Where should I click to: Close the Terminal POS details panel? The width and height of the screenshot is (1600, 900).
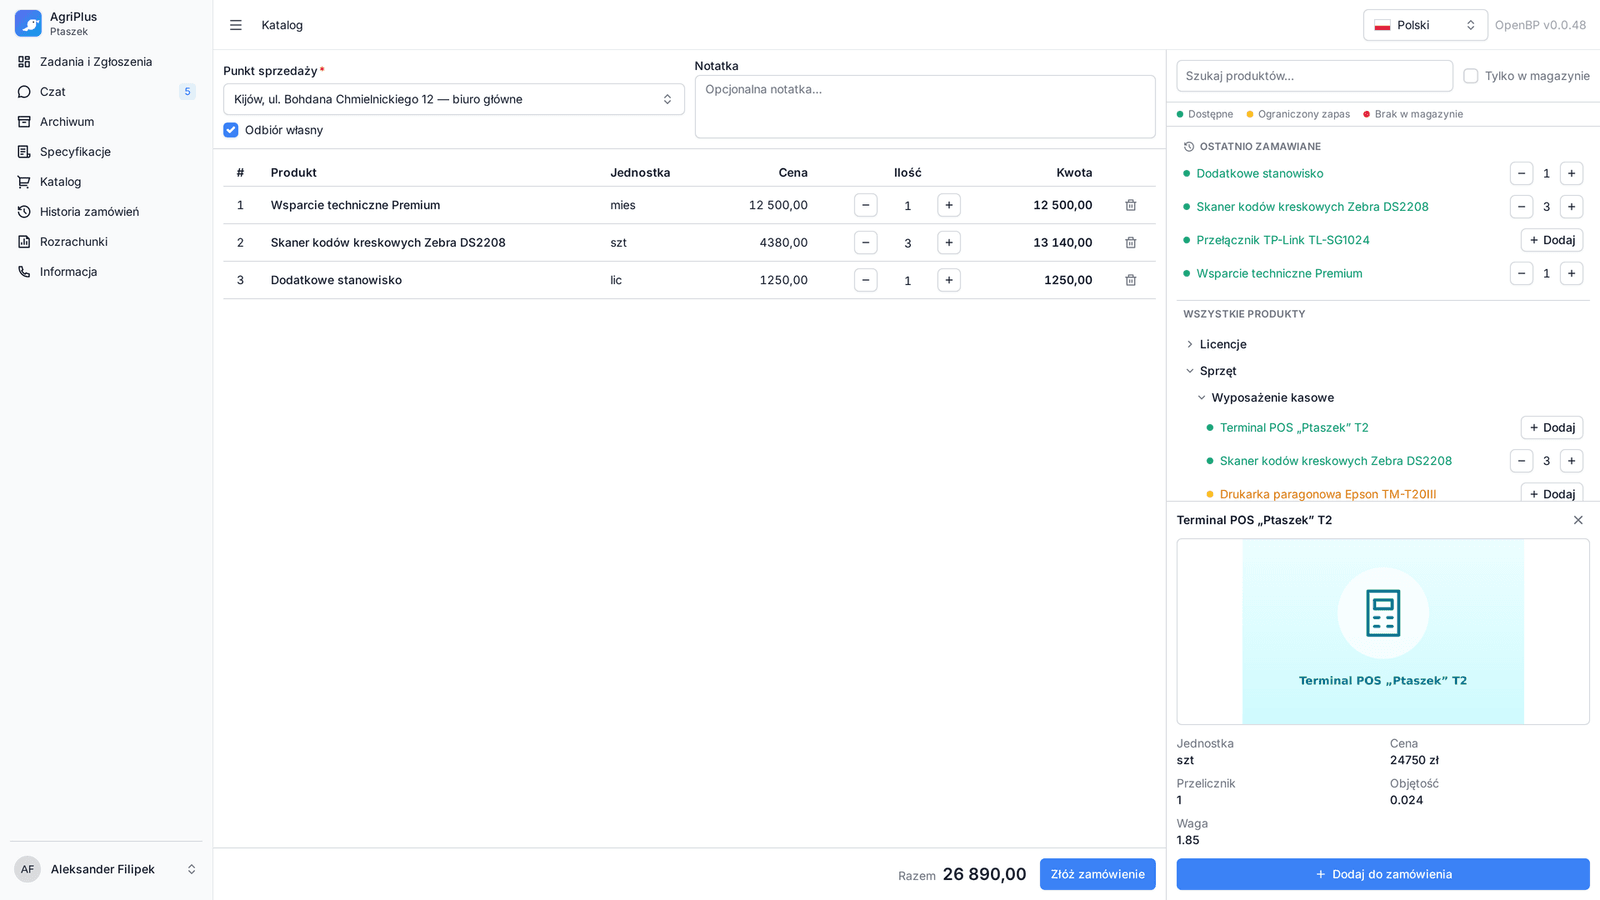[1578, 520]
